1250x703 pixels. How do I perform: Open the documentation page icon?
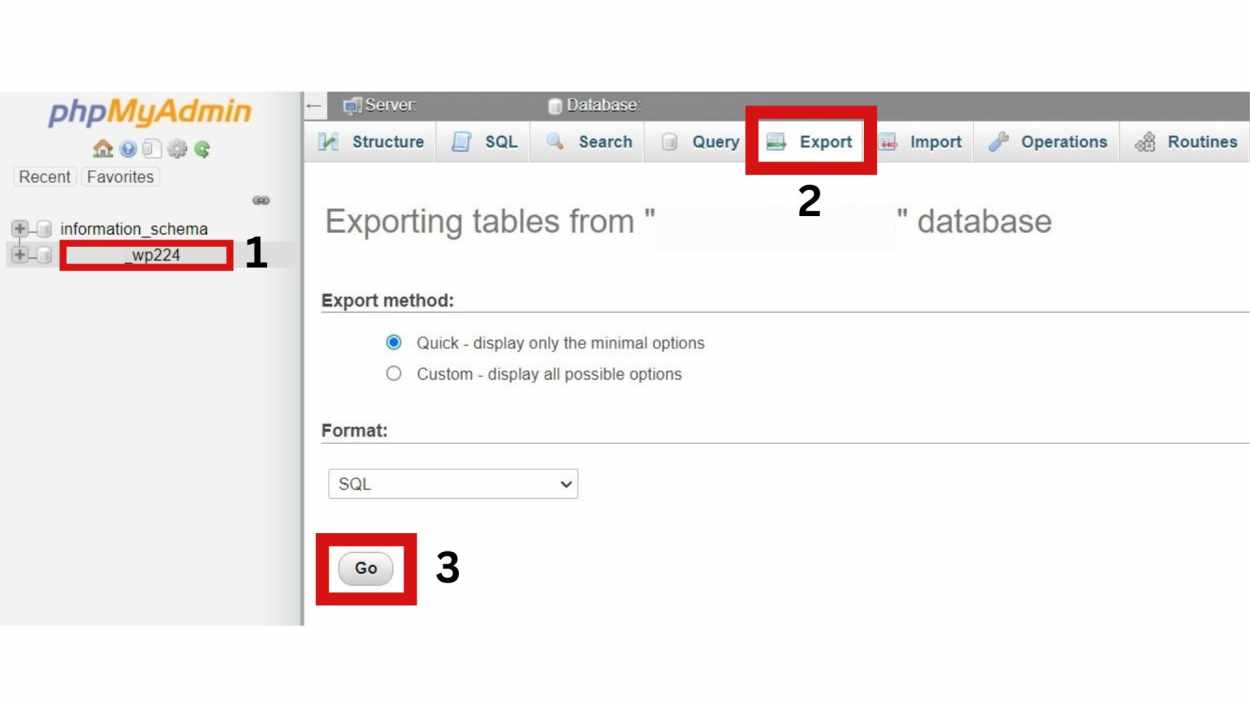click(x=151, y=149)
